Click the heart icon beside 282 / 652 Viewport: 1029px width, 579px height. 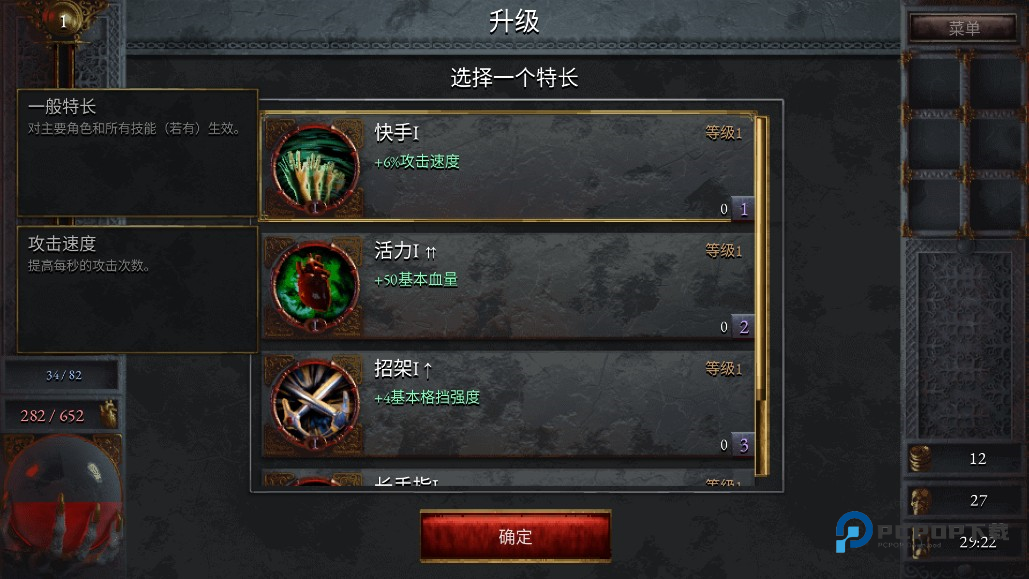point(108,414)
